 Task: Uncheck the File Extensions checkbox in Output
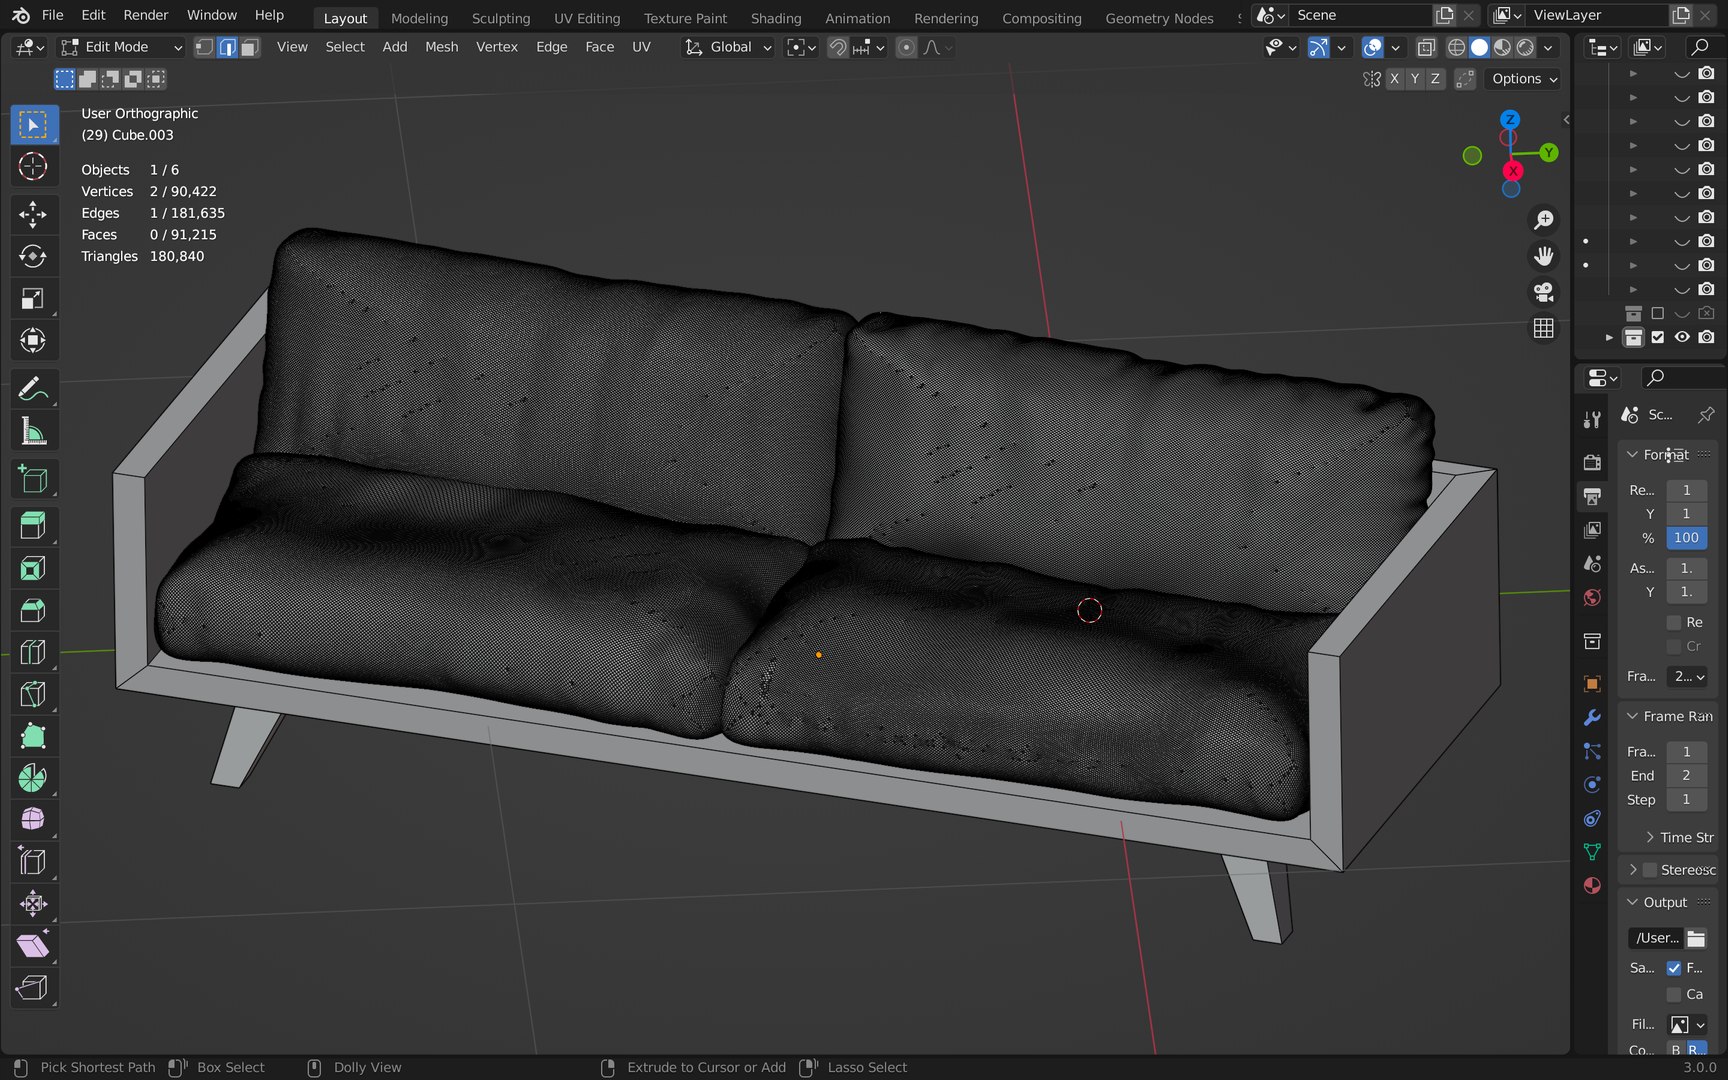click(x=1674, y=968)
